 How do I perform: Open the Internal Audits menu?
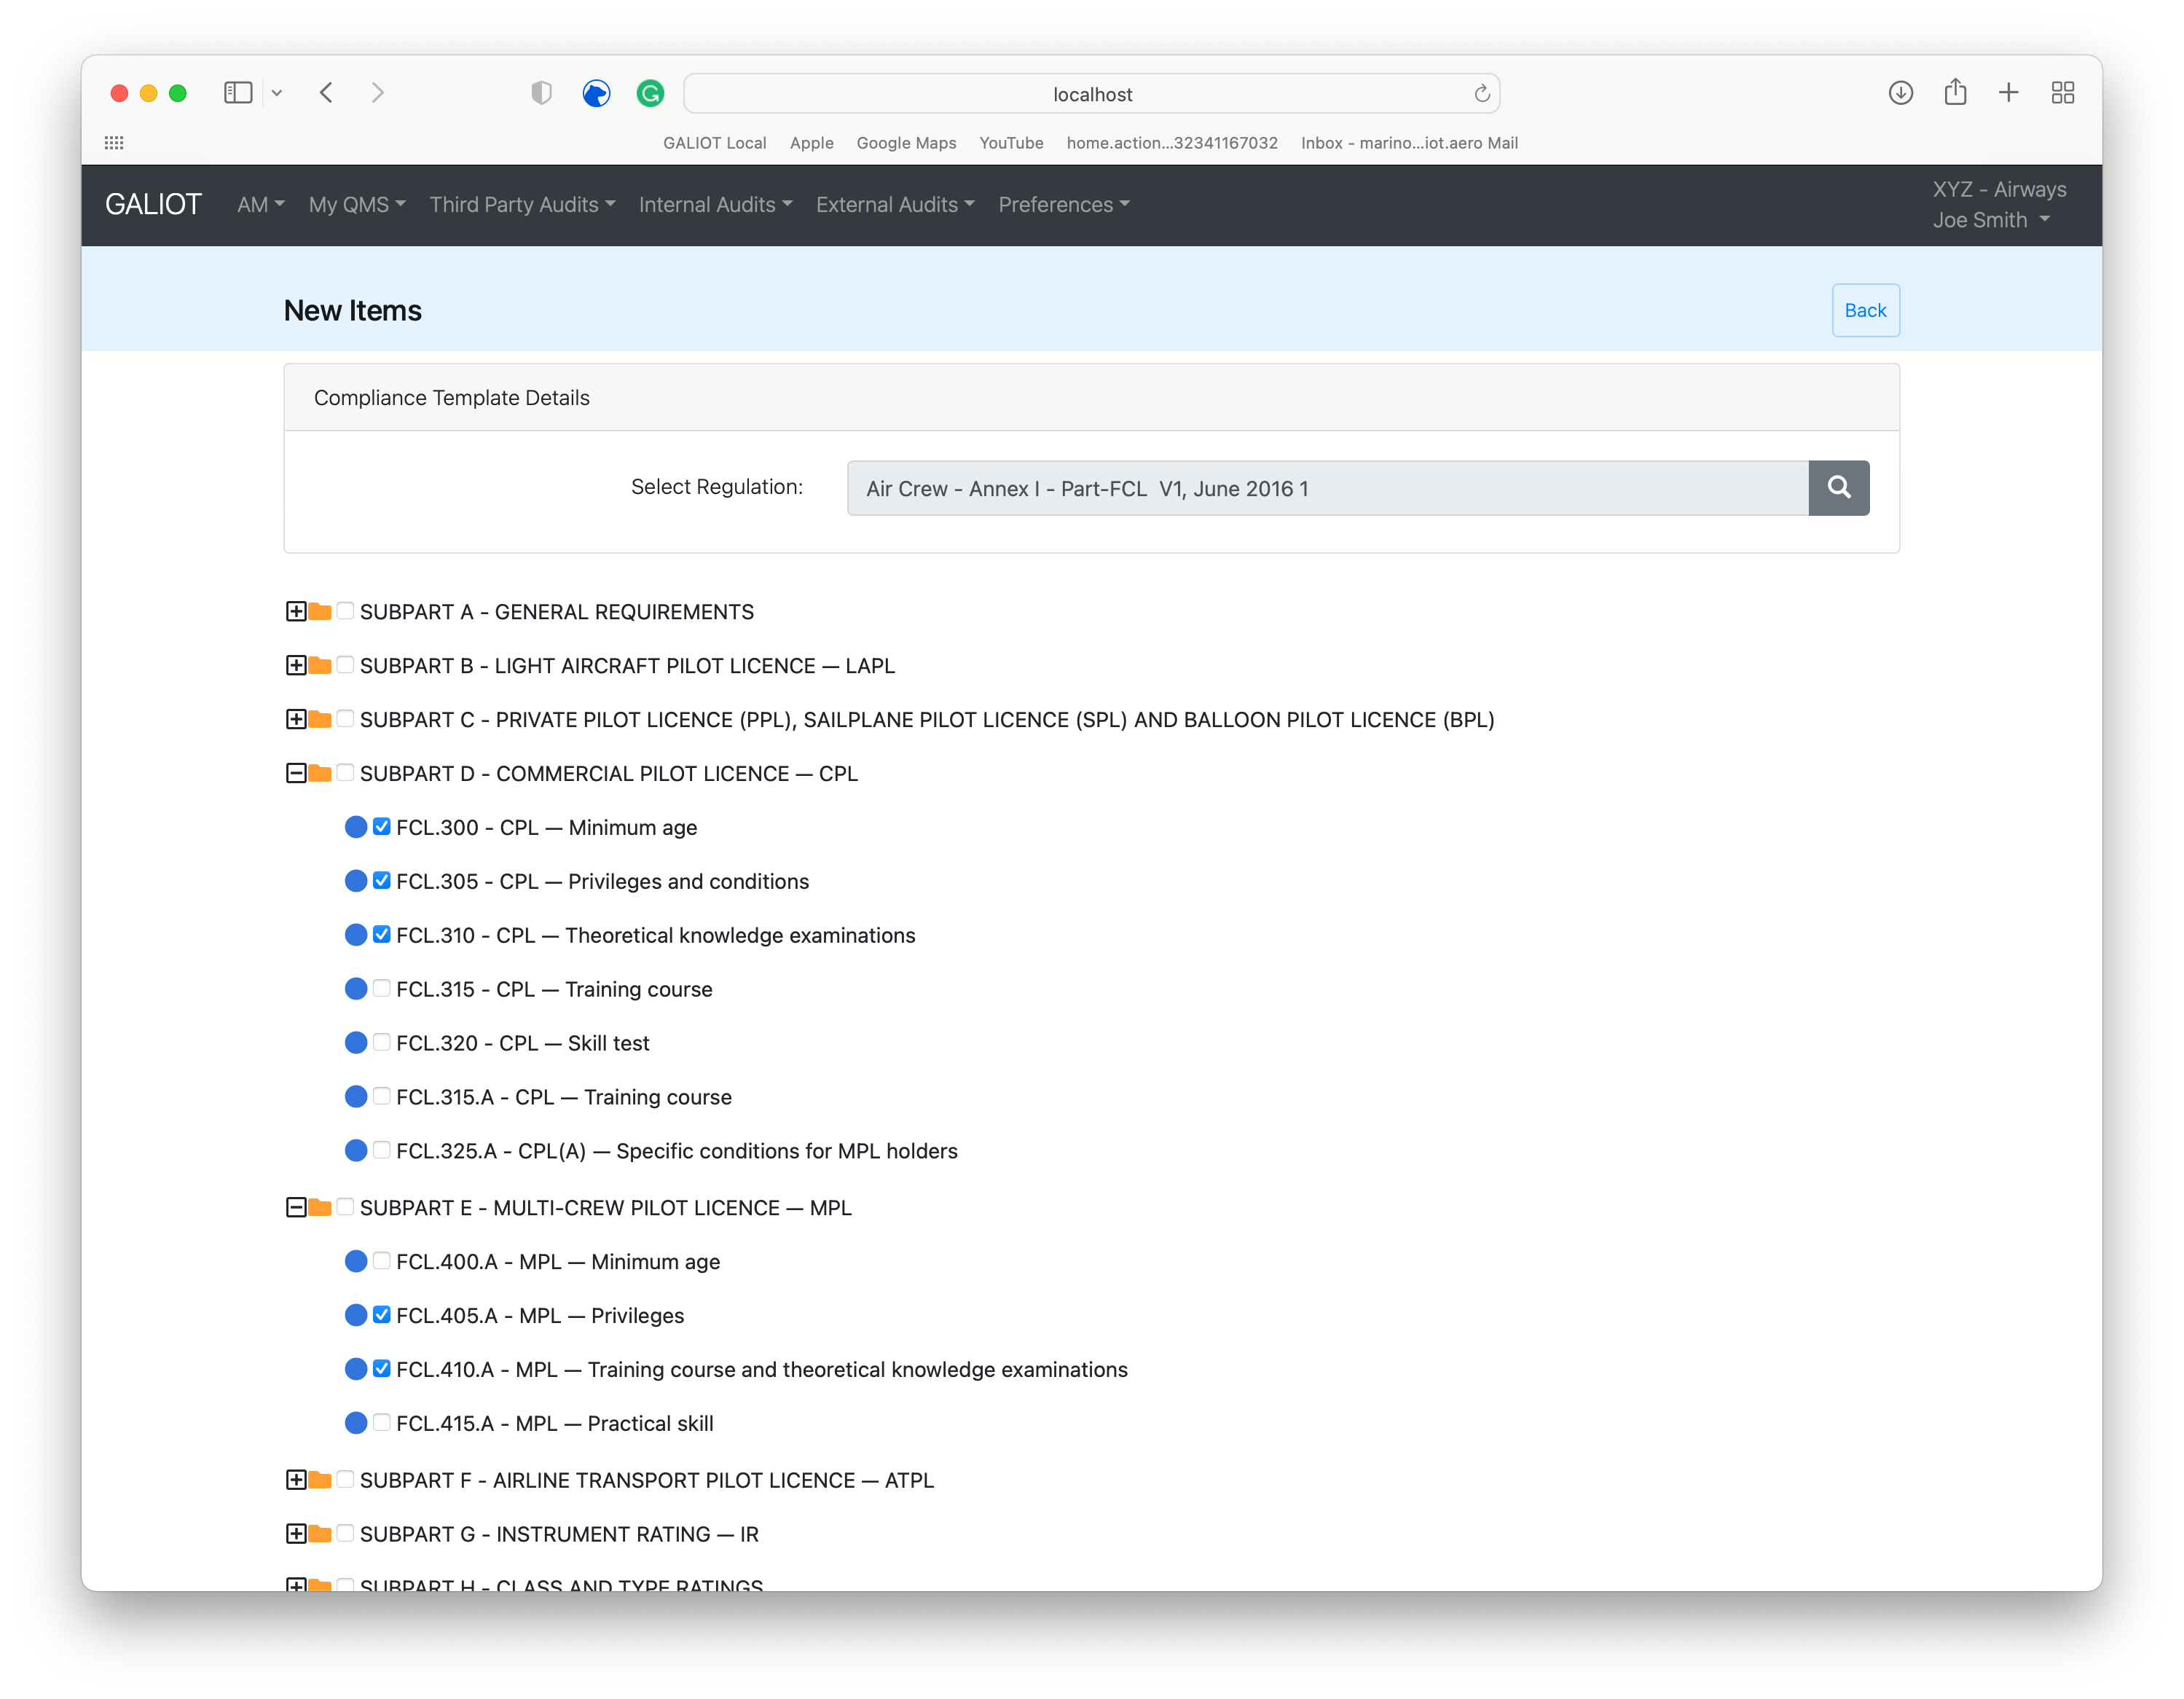[x=715, y=204]
